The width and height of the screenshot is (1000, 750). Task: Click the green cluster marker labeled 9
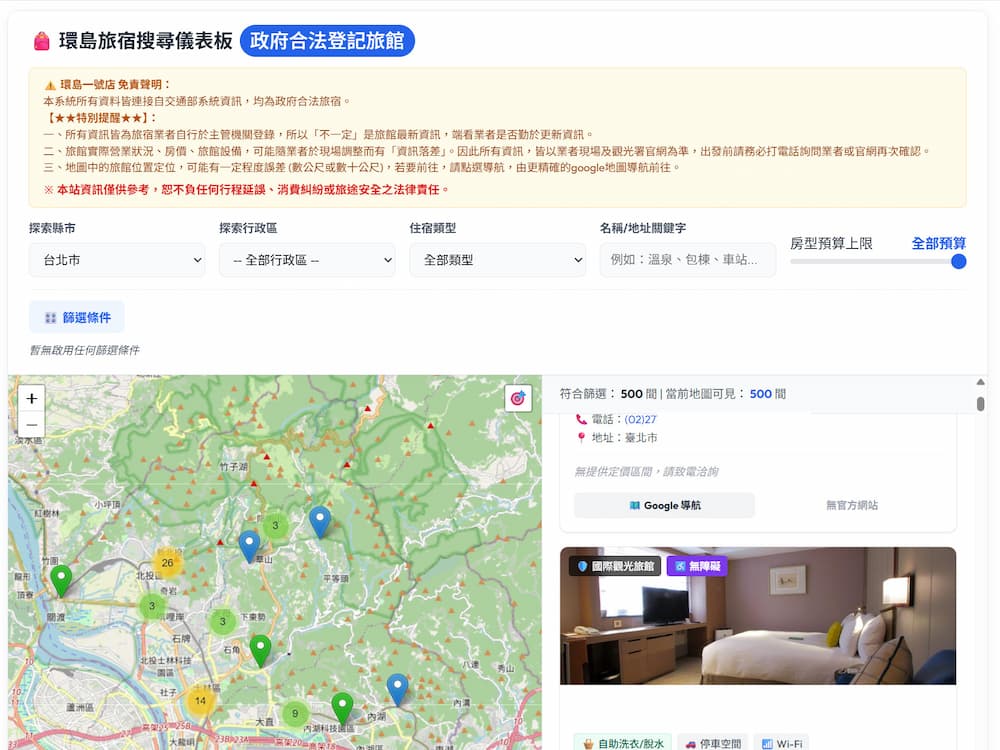(x=295, y=713)
